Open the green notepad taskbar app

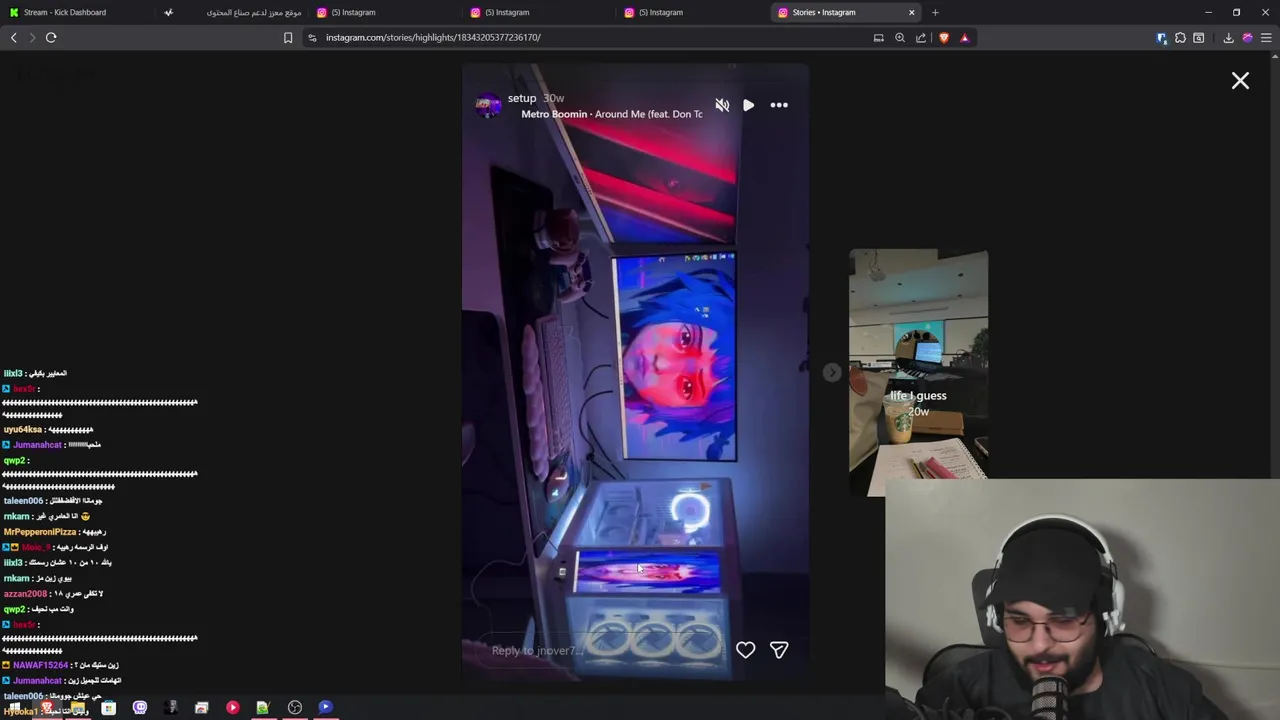(263, 708)
